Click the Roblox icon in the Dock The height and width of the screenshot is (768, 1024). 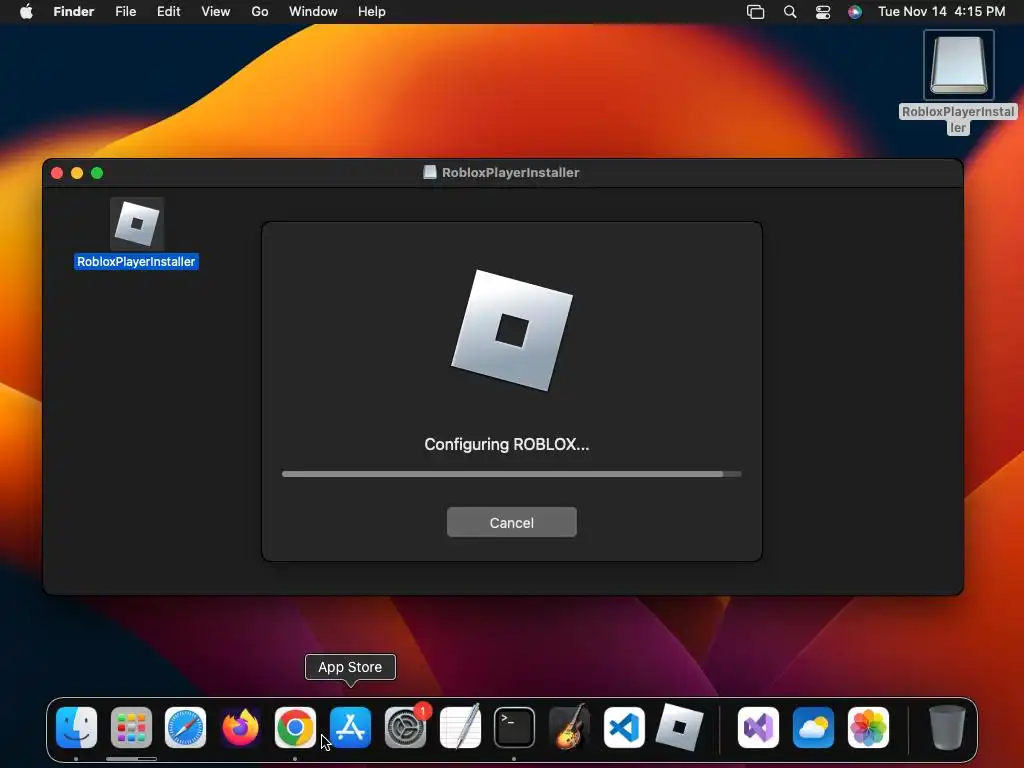coord(679,728)
